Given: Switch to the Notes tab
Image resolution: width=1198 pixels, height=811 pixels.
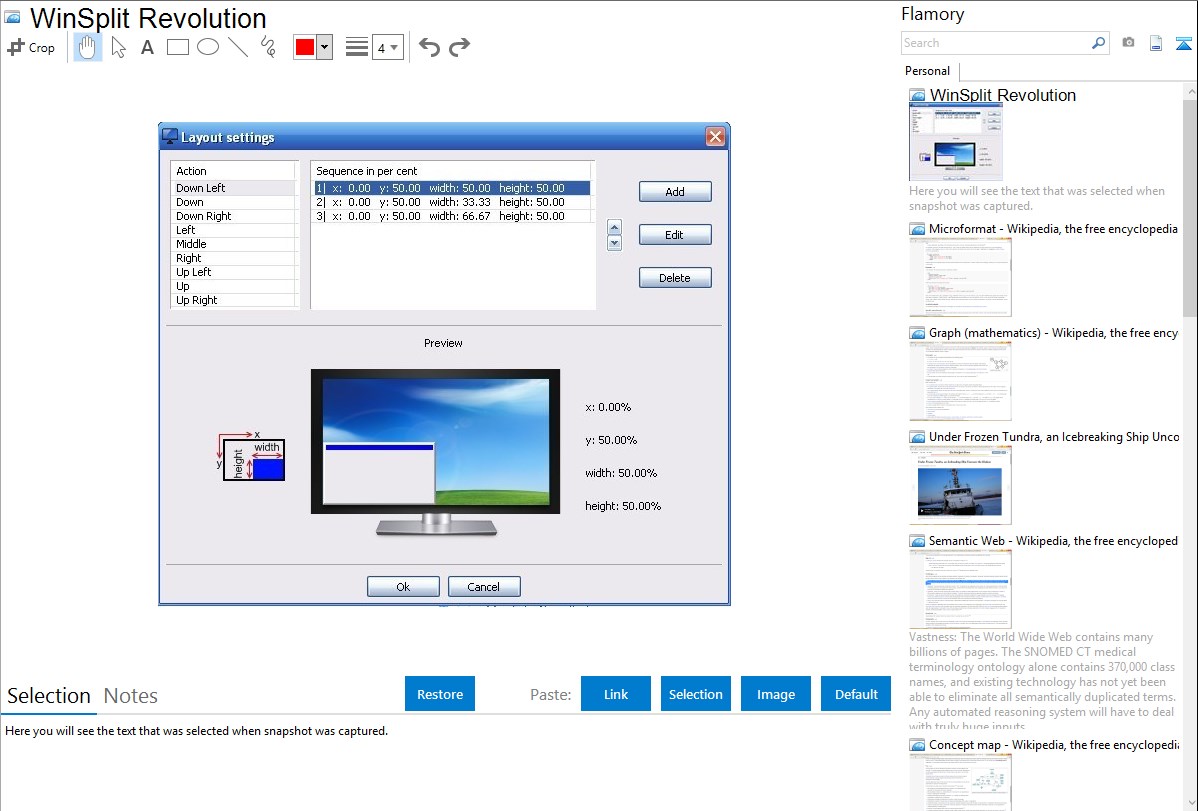Looking at the screenshot, I should (x=131, y=696).
